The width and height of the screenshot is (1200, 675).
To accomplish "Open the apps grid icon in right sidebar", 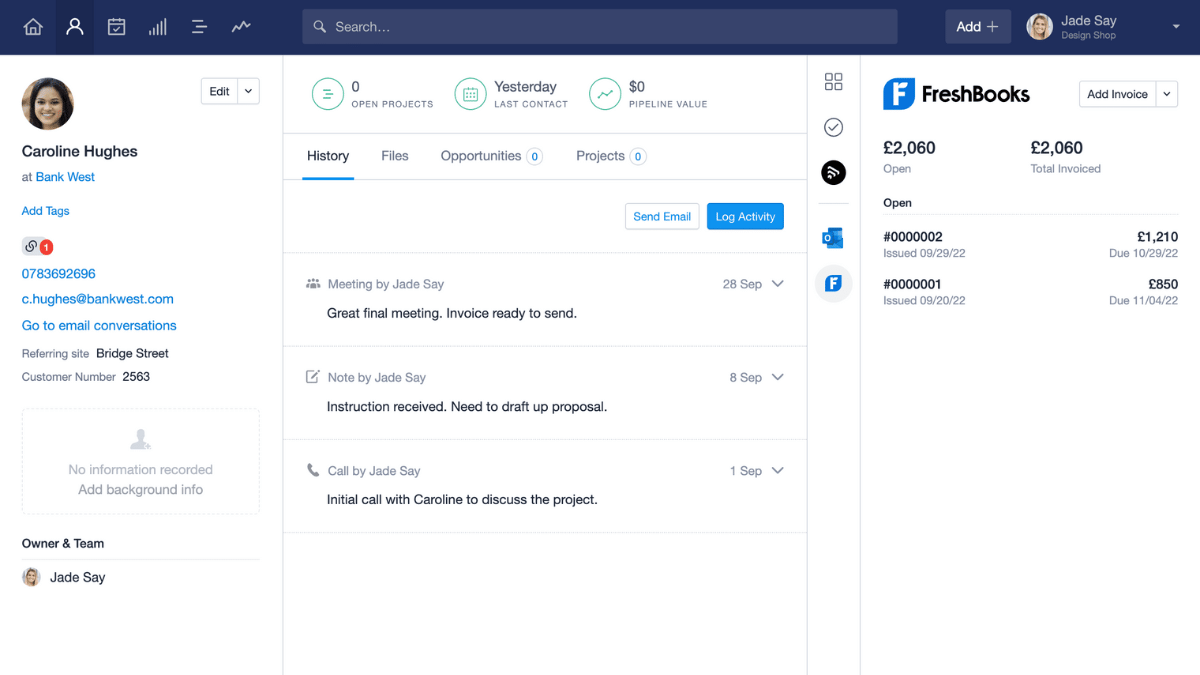I will tap(833, 81).
